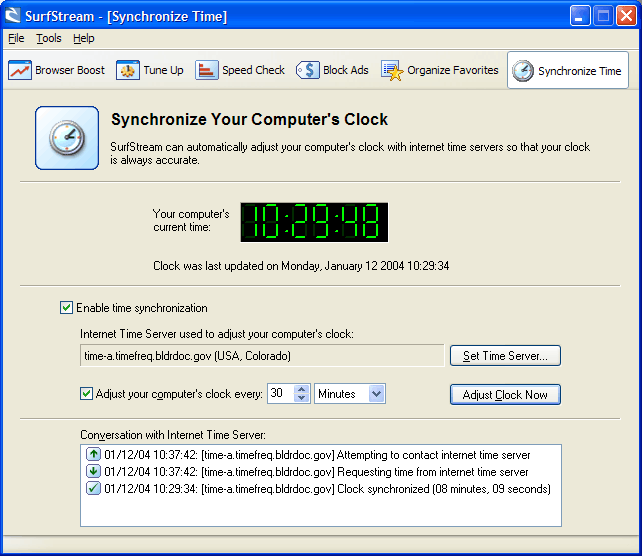
Task: Click Adjust Clock Now button
Action: [x=505, y=394]
